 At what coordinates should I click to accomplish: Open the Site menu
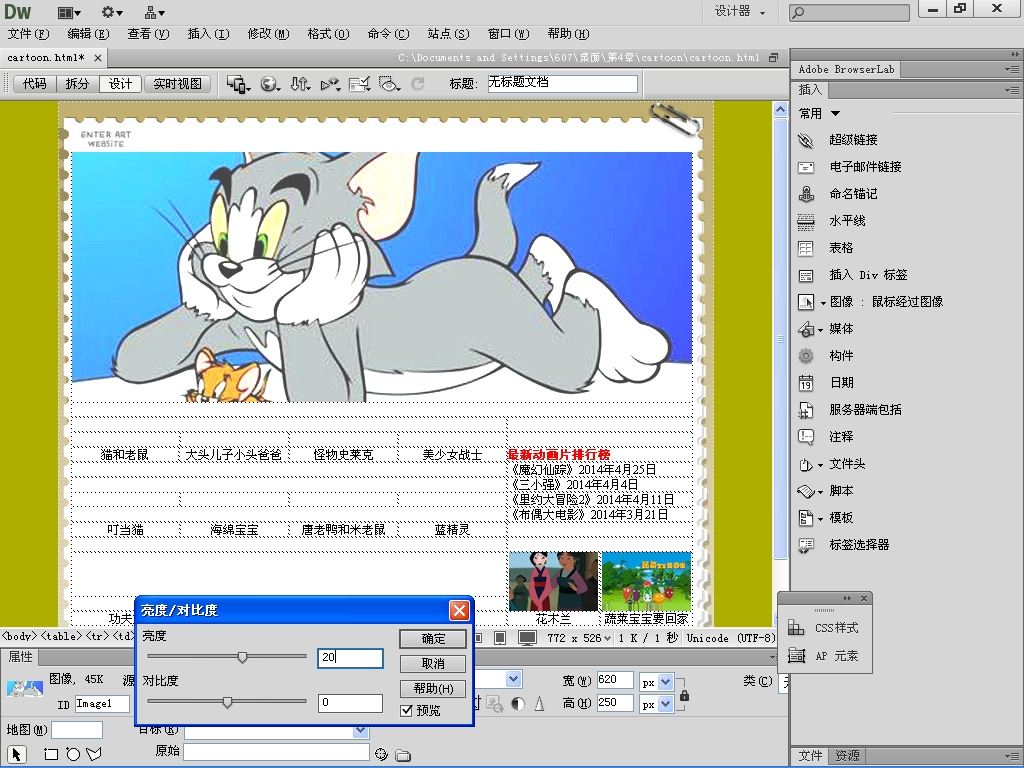click(x=448, y=34)
